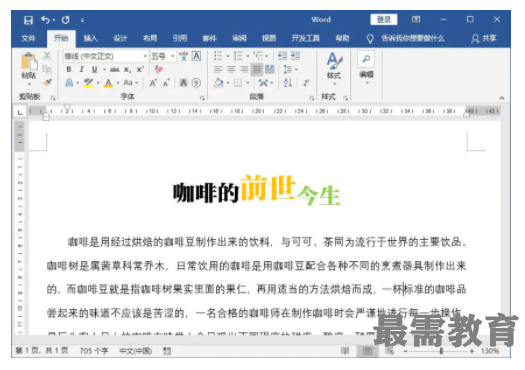The height and width of the screenshot is (370, 525).
Task: Activate the Format Painter brush
Action: 47,82
